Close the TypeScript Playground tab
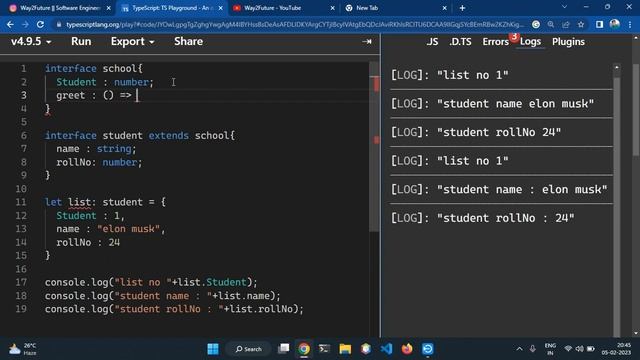Image resolution: width=640 pixels, height=360 pixels. point(221,8)
